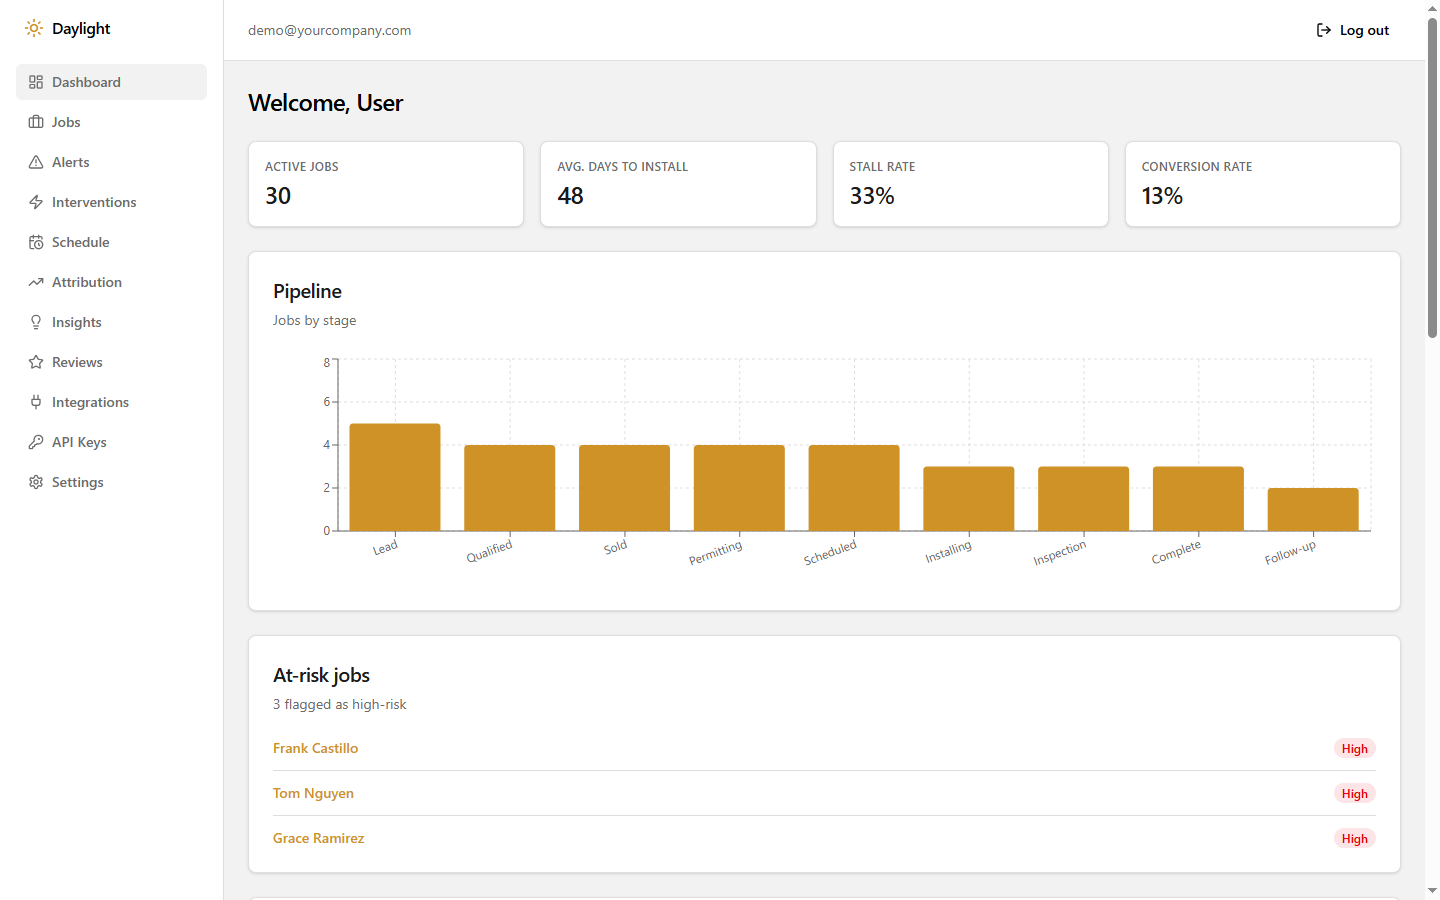Click the API Keys key icon
The height and width of the screenshot is (900, 1440).
(x=36, y=442)
